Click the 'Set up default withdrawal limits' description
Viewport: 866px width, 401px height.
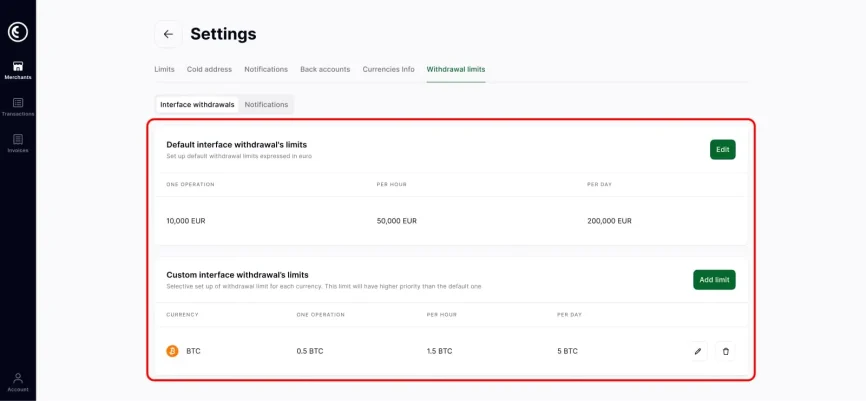click(x=239, y=157)
